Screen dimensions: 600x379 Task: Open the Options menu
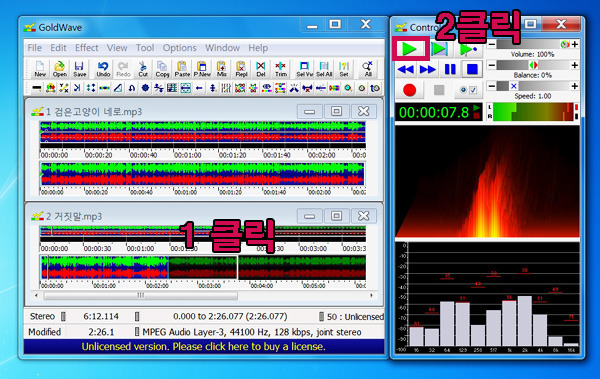coord(179,48)
